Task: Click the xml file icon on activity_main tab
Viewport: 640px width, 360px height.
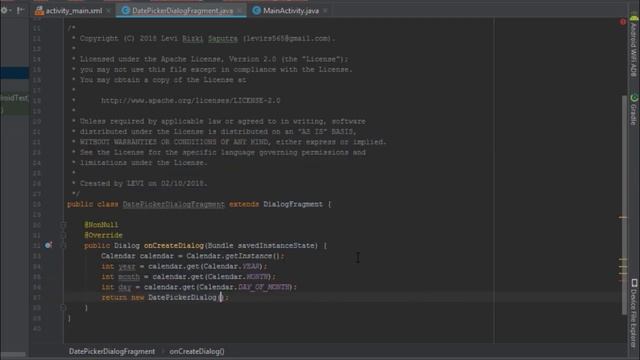Action: click(39, 11)
